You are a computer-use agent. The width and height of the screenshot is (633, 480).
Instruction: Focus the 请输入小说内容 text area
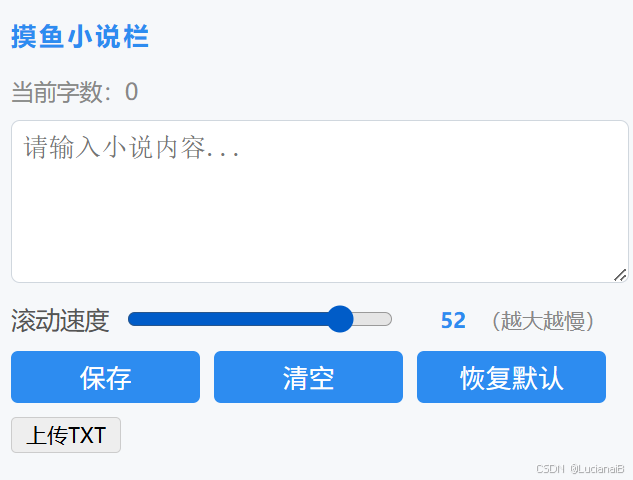point(320,201)
